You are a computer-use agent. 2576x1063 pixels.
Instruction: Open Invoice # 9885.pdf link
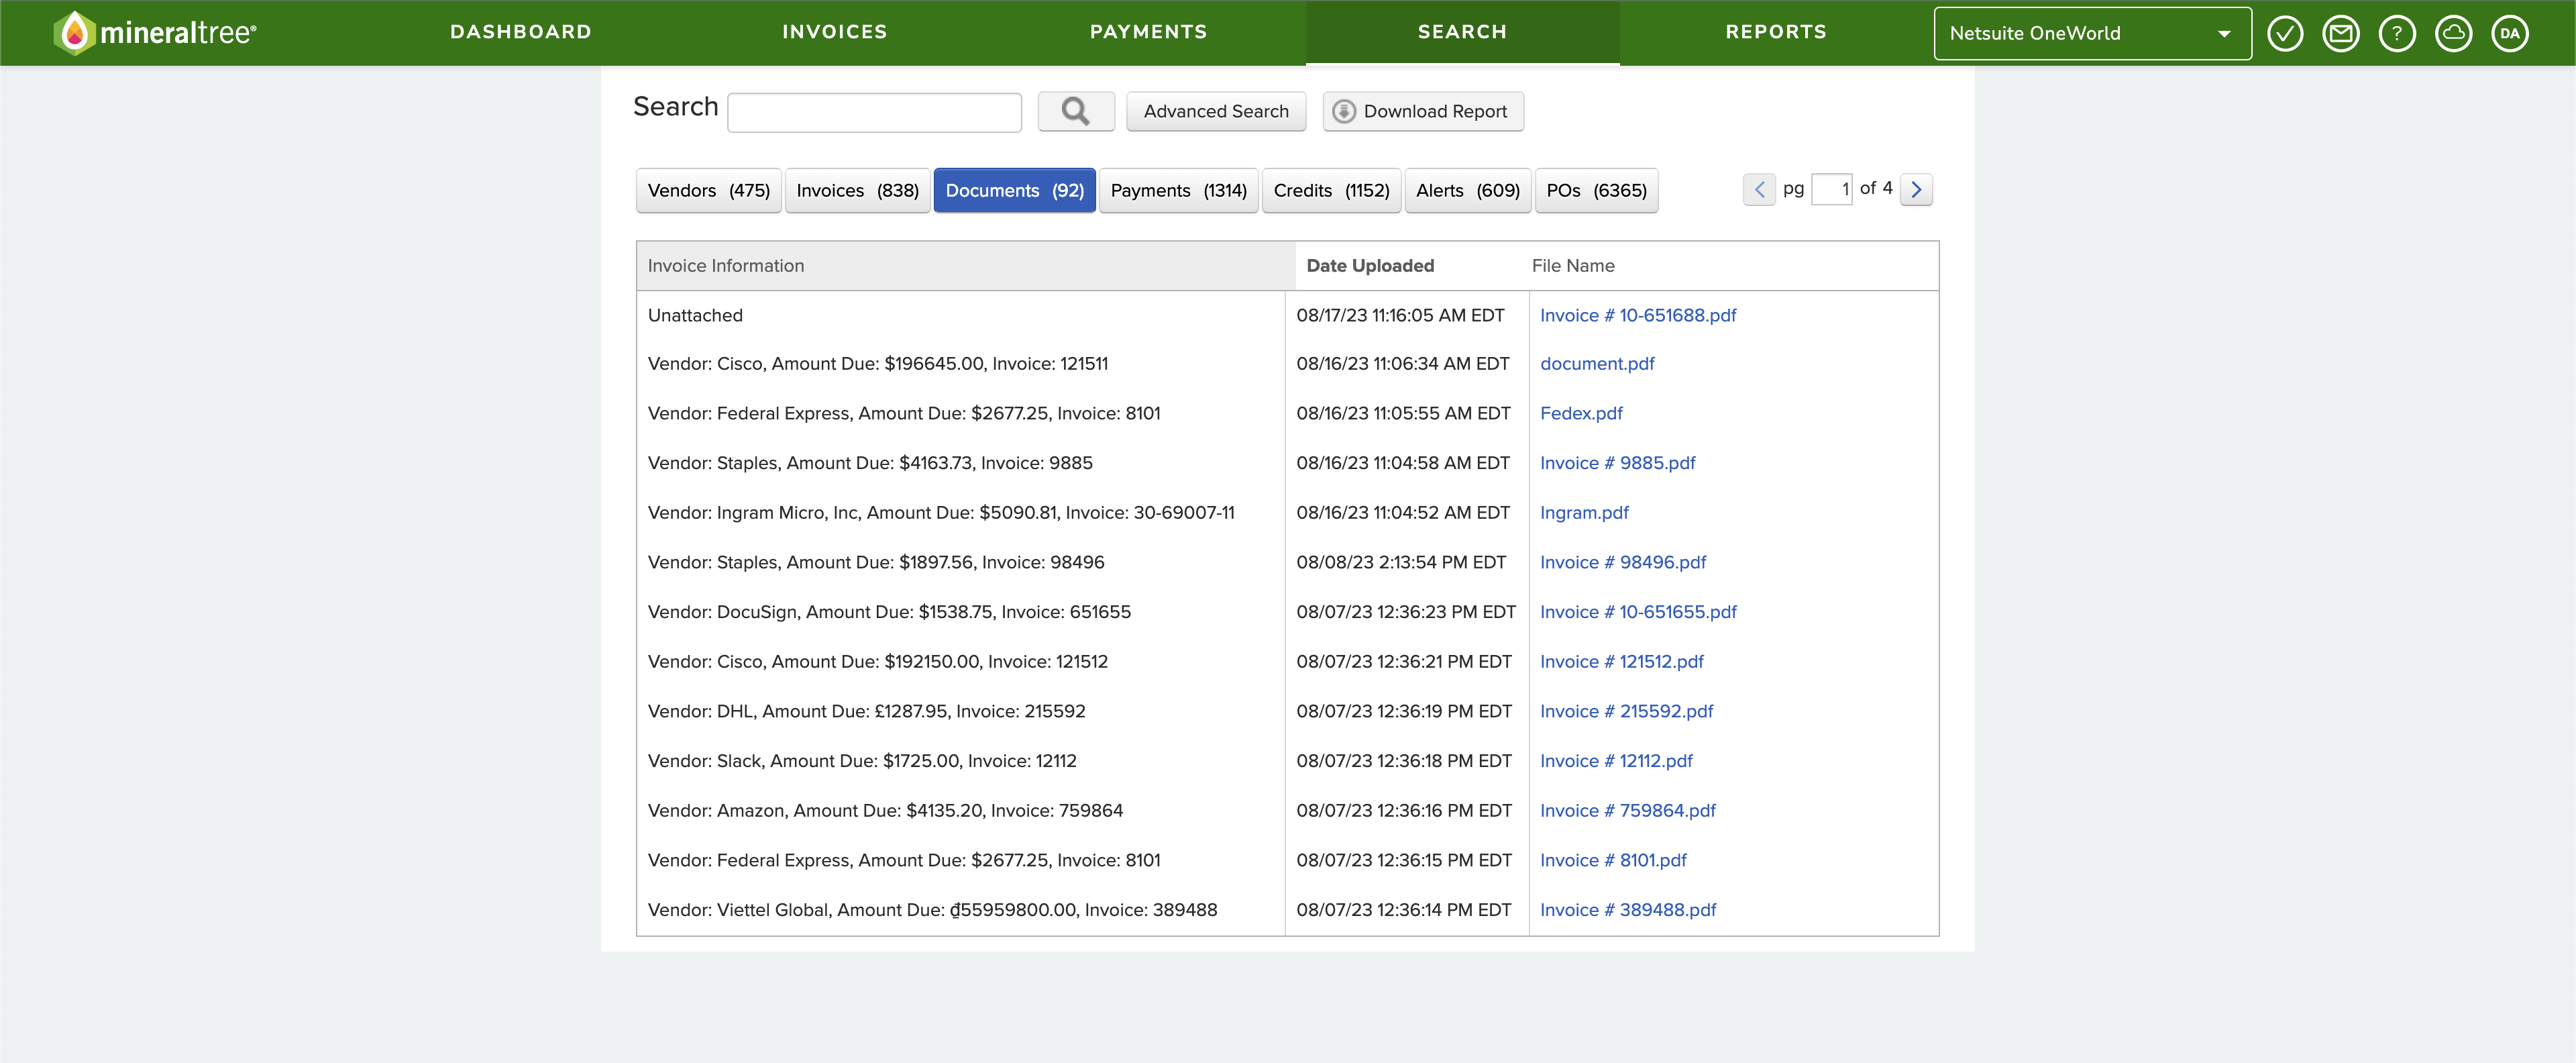click(x=1618, y=463)
